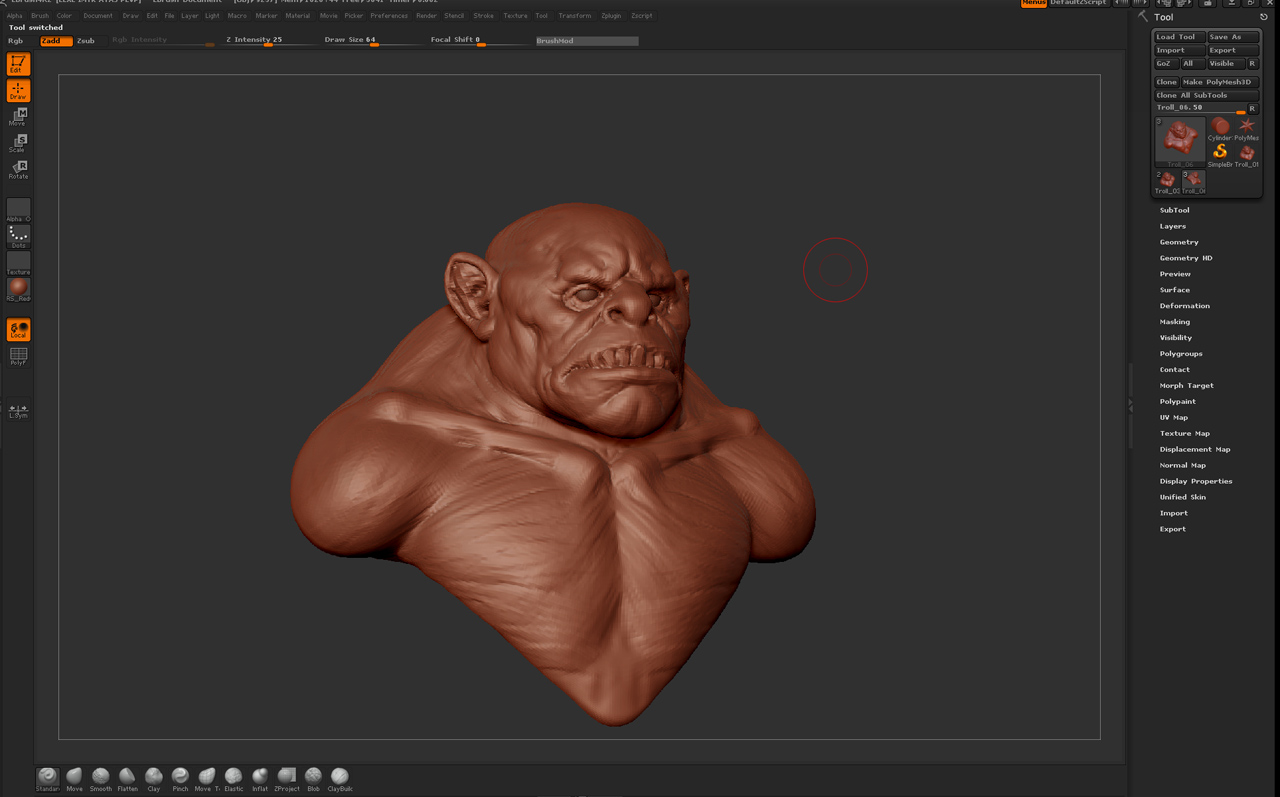Screen dimensions: 1280x797
Task: Open the Texture Off selector
Action: (18, 263)
